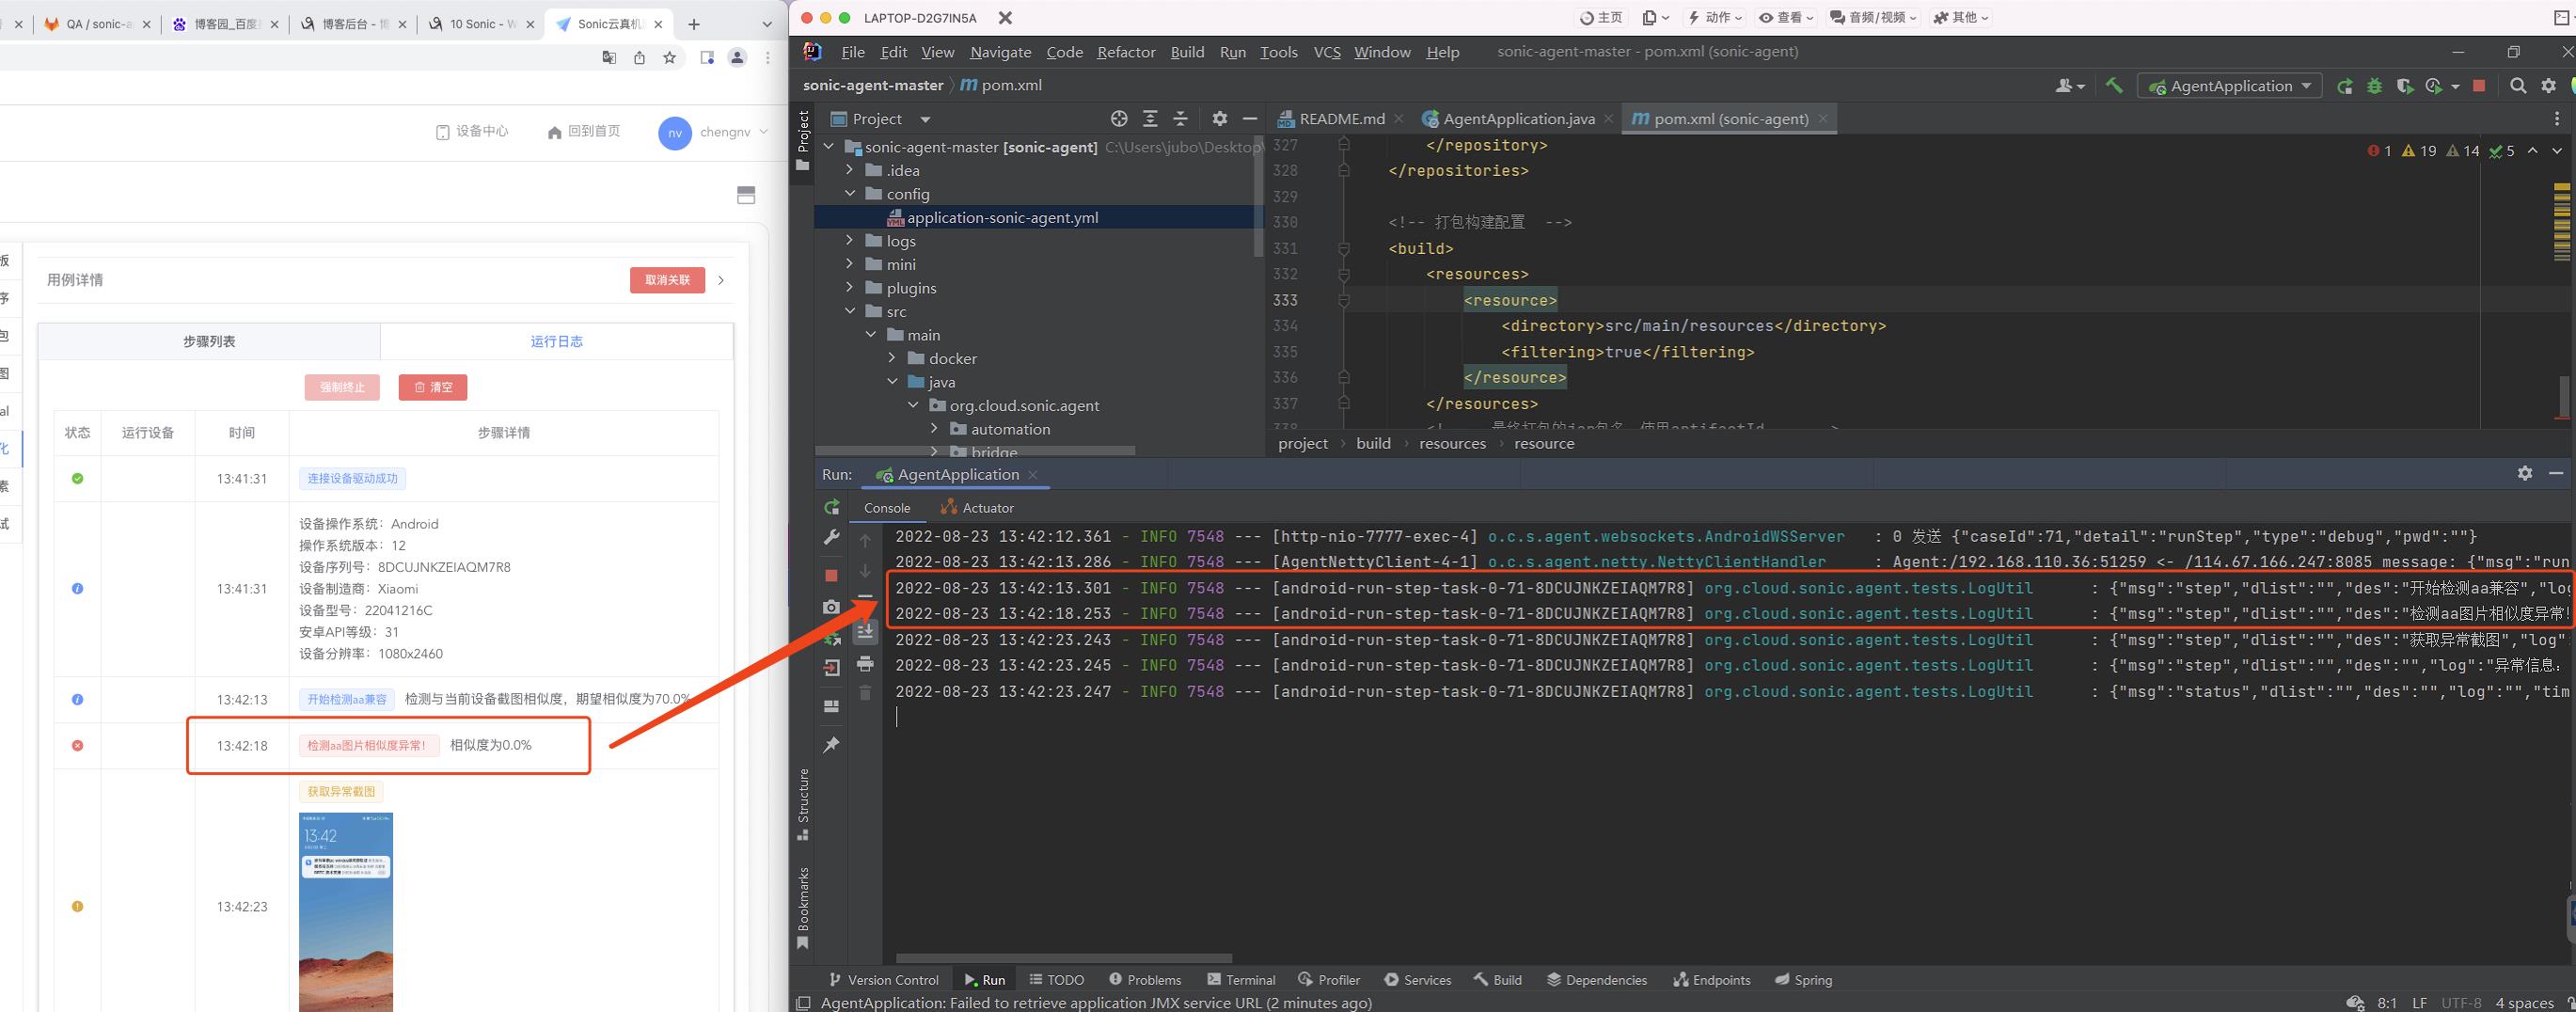Open AgentApplication run configuration dropdown

2230,86
